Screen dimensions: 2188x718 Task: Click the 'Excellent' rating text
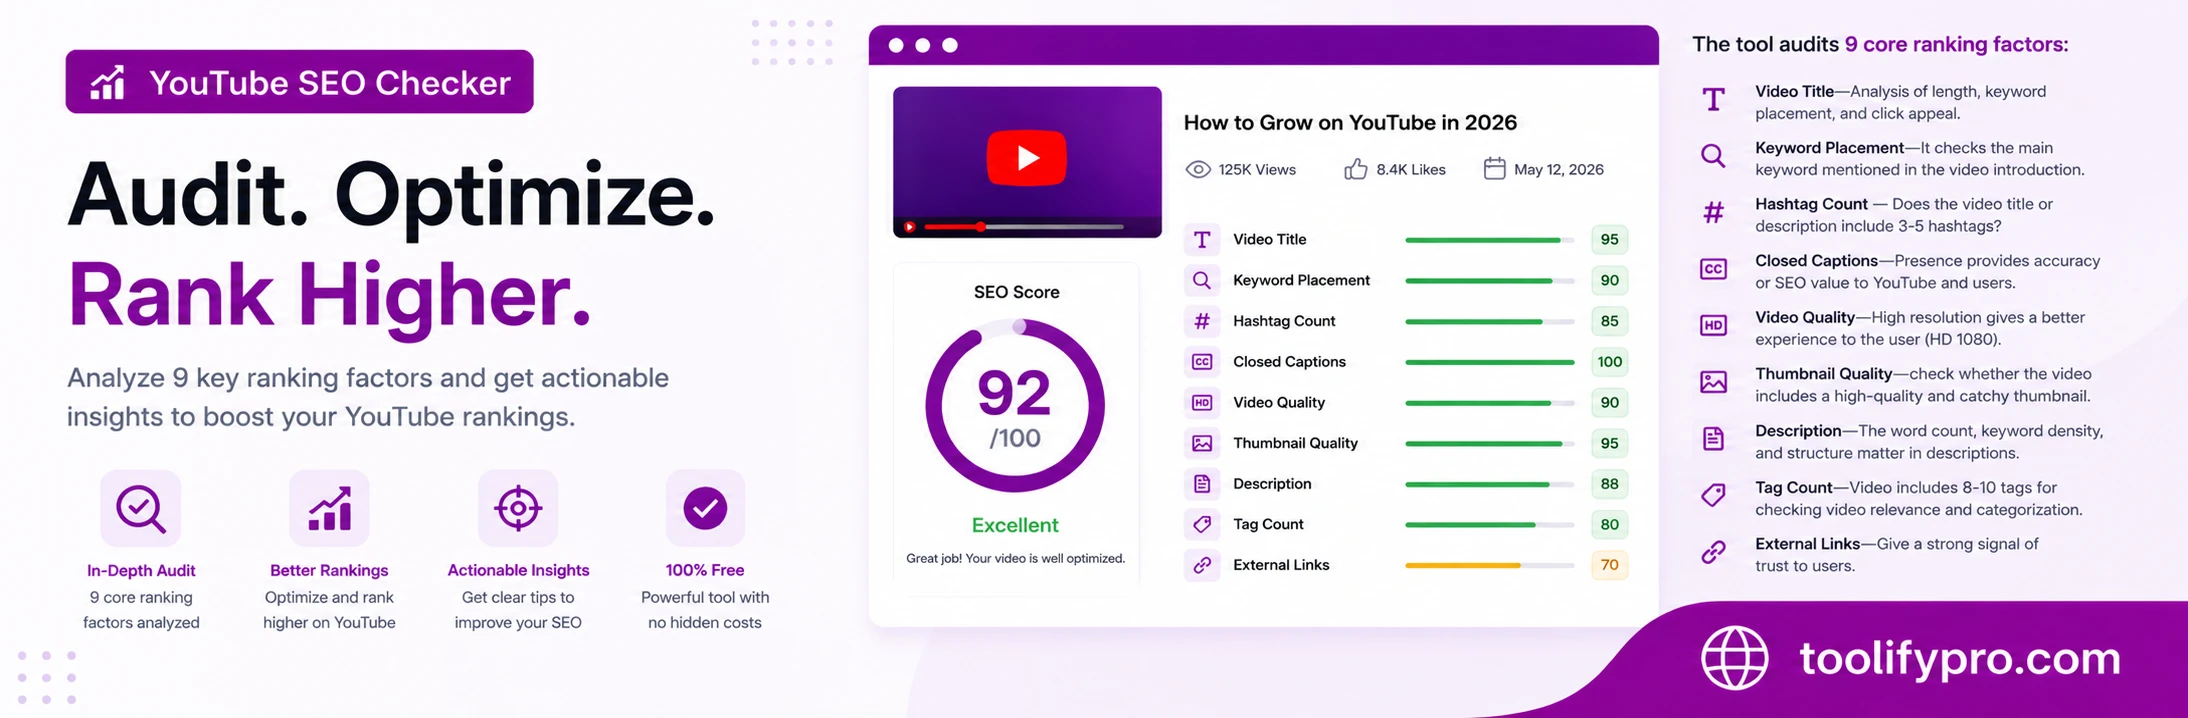1015,525
